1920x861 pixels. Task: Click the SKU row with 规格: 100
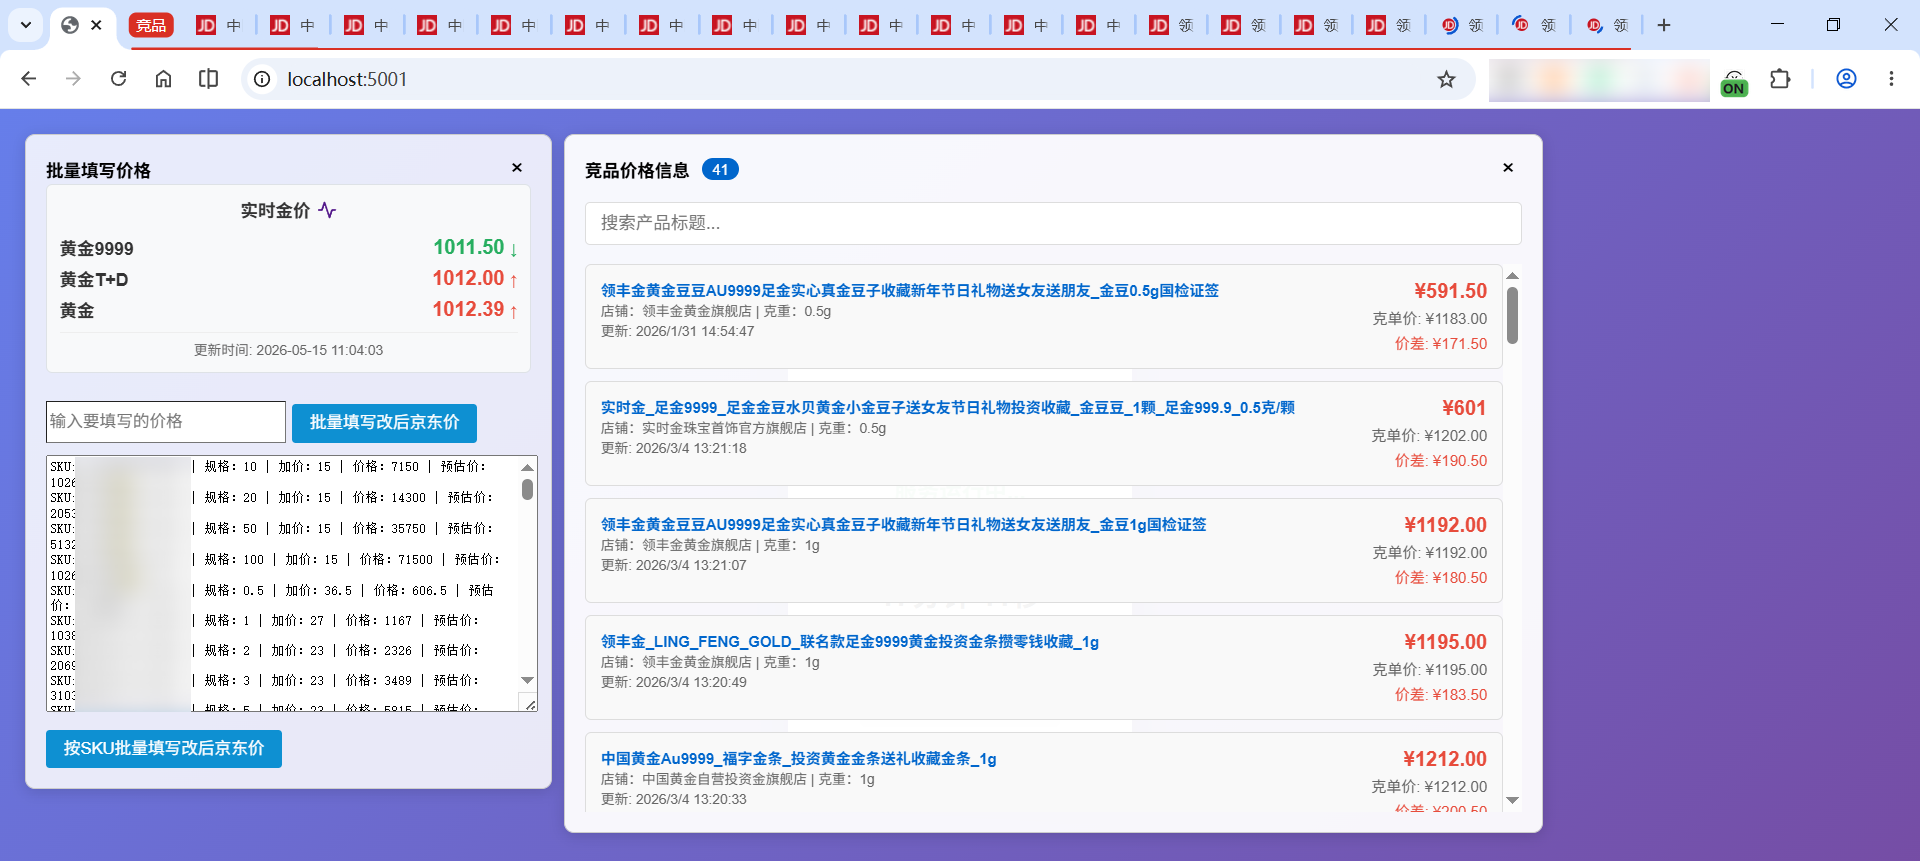(275, 567)
